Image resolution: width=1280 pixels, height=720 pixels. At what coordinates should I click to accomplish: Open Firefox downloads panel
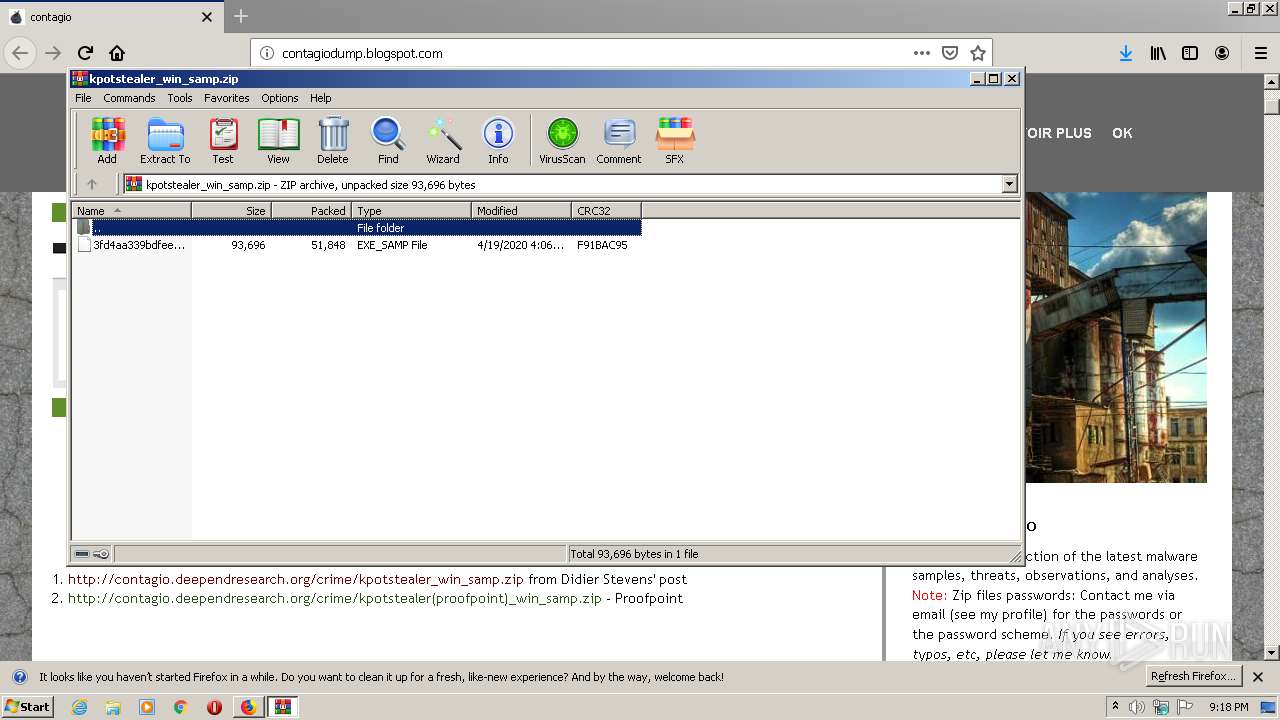pyautogui.click(x=1126, y=53)
